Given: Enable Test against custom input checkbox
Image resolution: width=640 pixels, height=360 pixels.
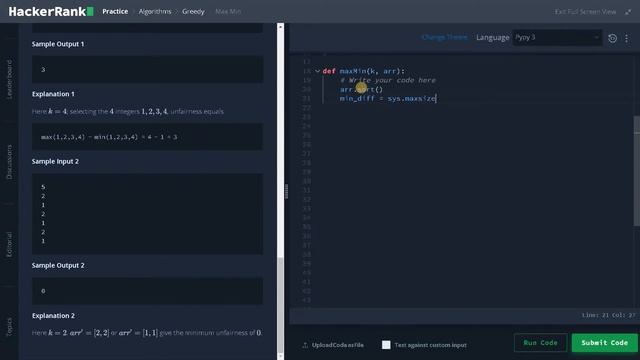Looking at the screenshot, I should 386,345.
